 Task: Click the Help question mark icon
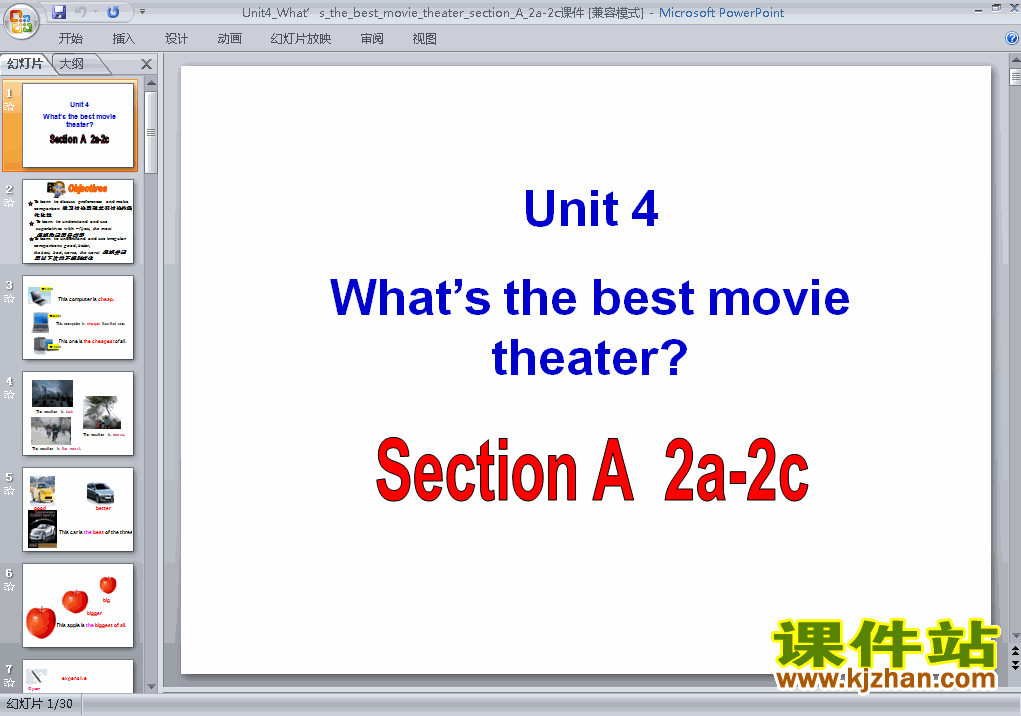[1012, 38]
